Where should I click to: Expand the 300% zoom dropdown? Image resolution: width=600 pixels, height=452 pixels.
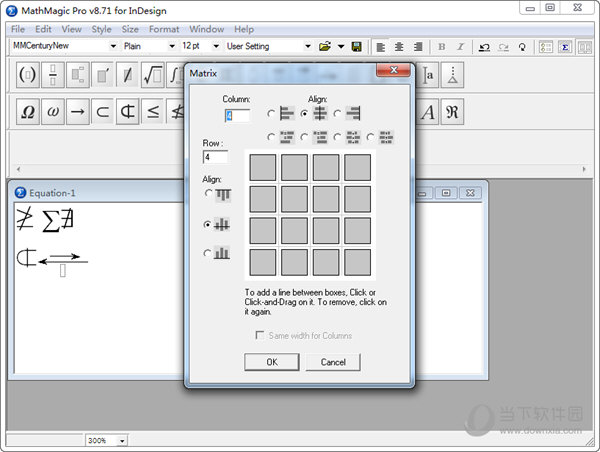122,441
